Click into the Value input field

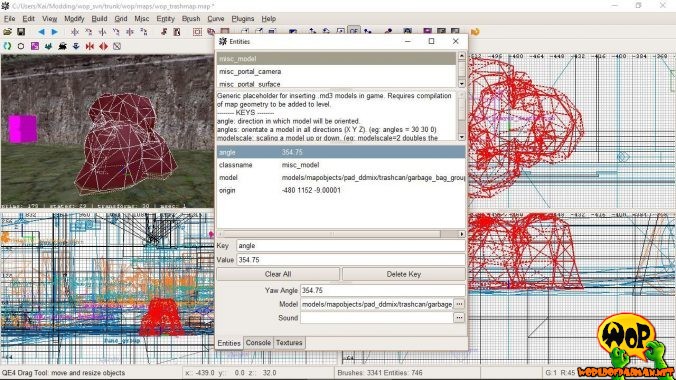(351, 260)
